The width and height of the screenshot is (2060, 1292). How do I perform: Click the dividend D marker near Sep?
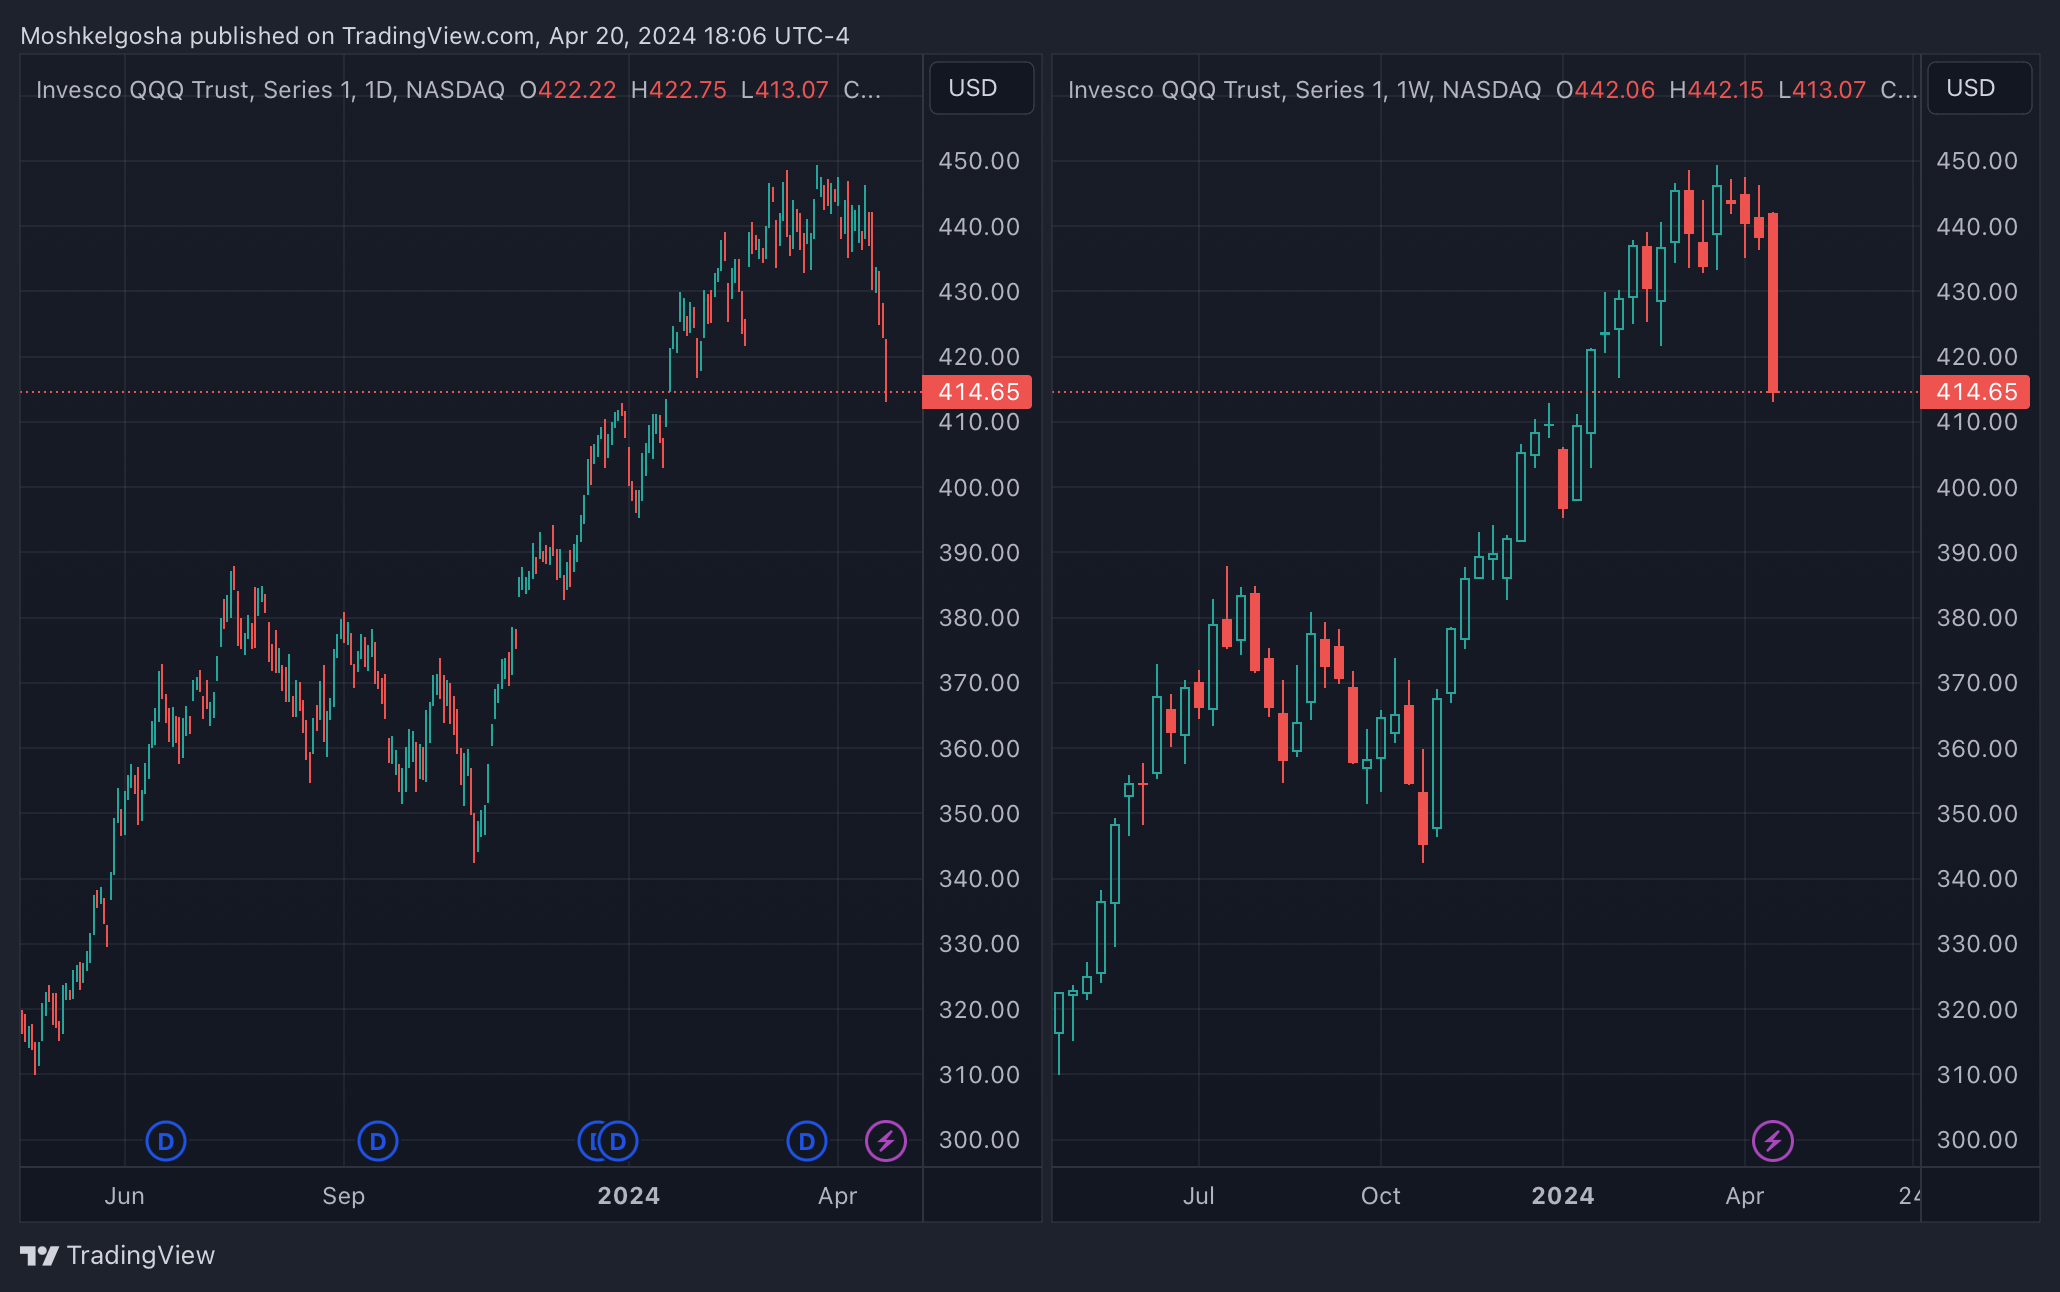(378, 1141)
